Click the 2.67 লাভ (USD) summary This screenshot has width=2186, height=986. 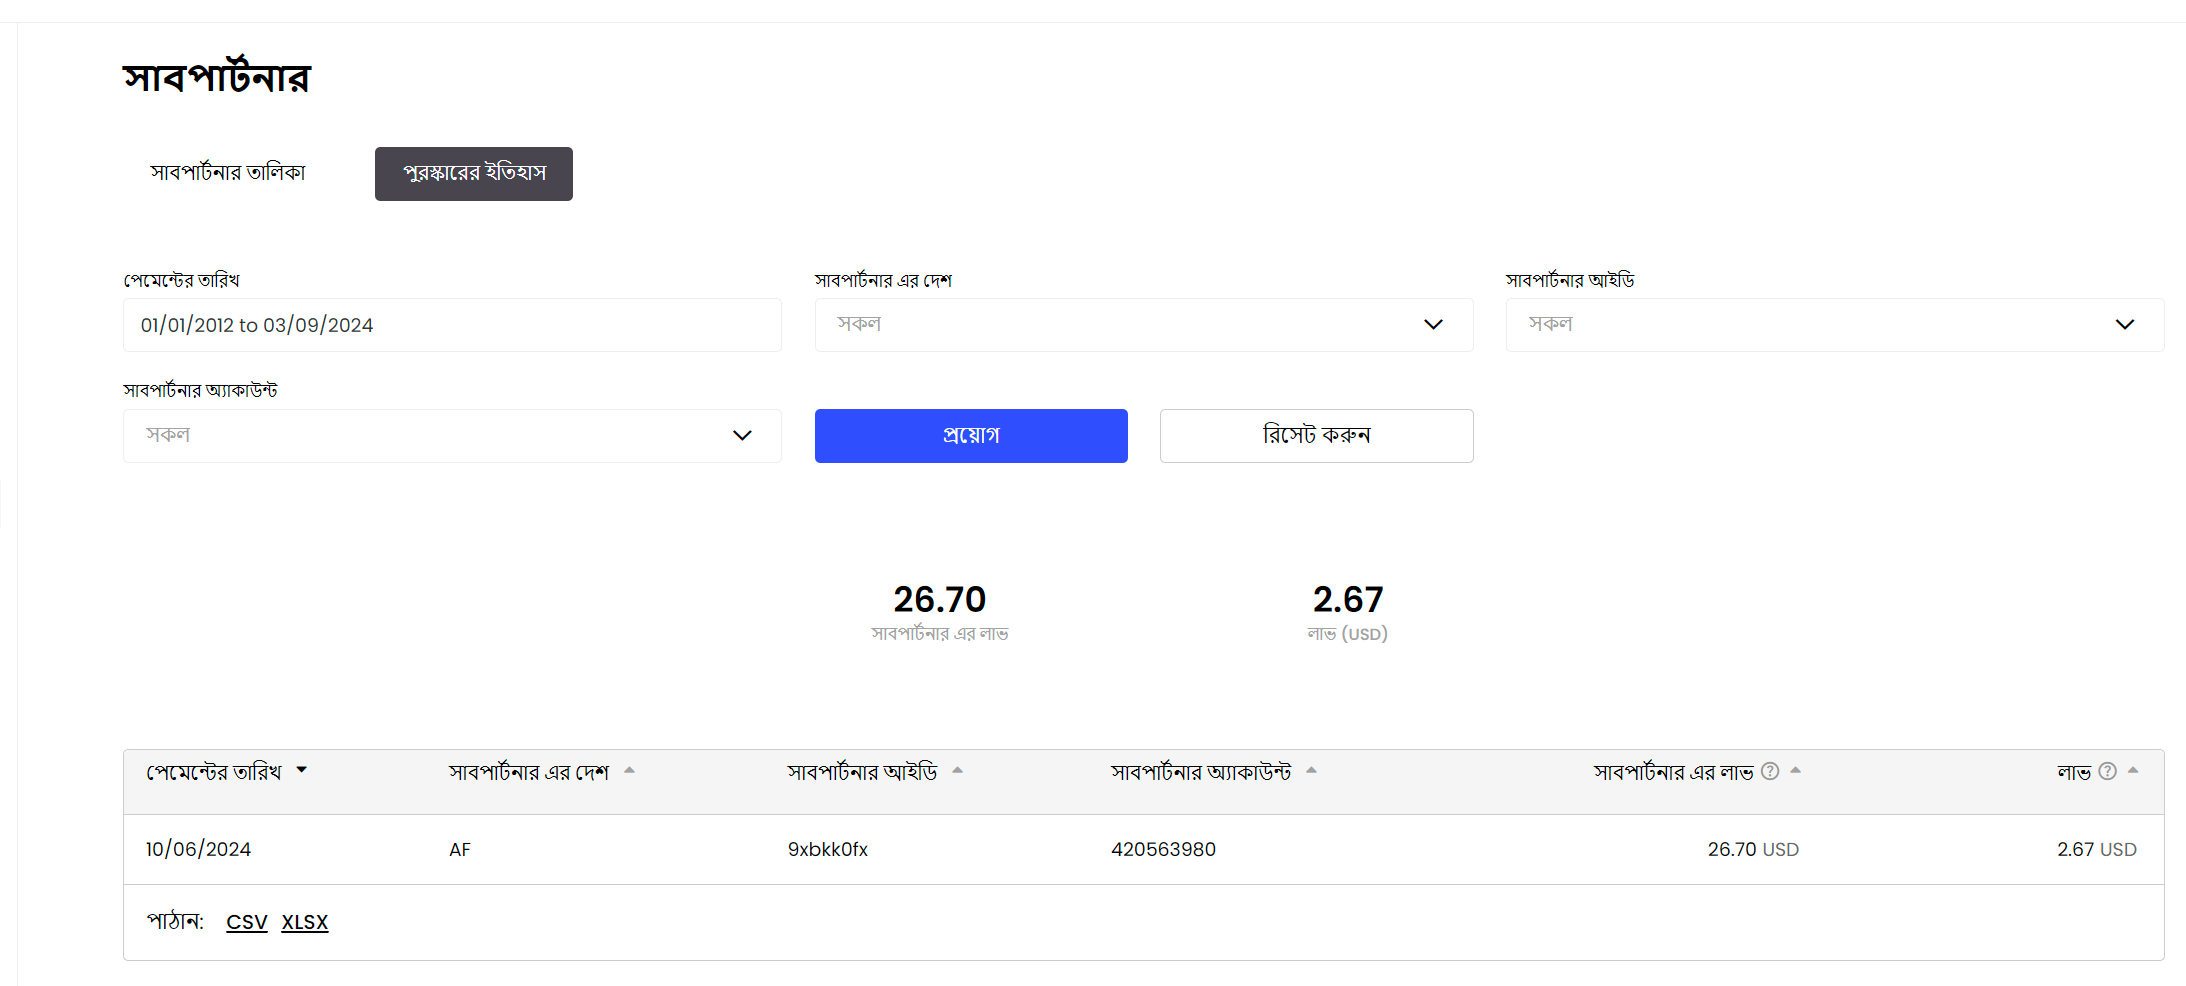(1348, 612)
